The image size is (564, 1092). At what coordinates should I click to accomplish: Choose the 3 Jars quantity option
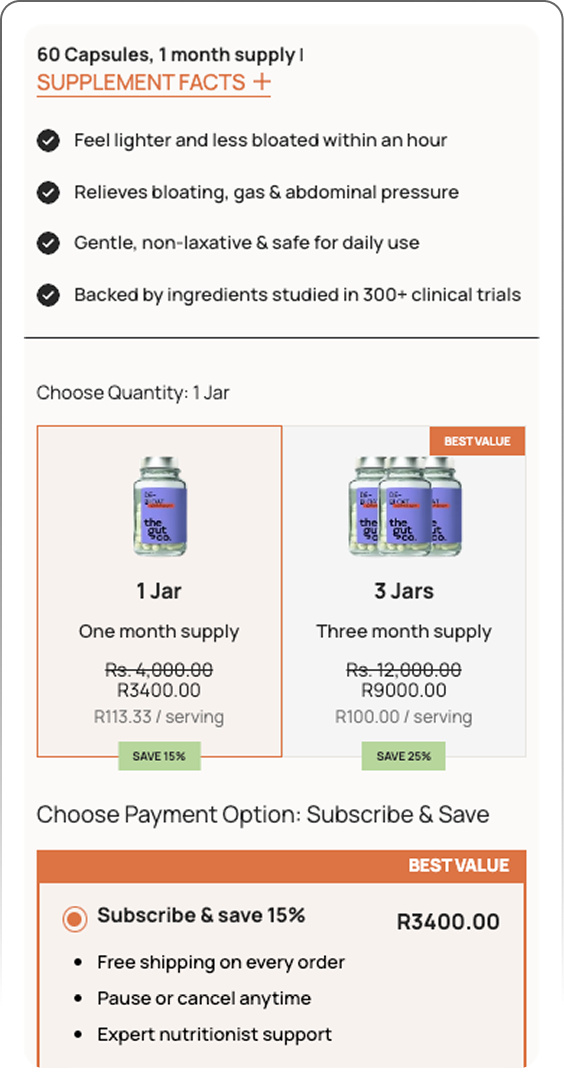404,591
